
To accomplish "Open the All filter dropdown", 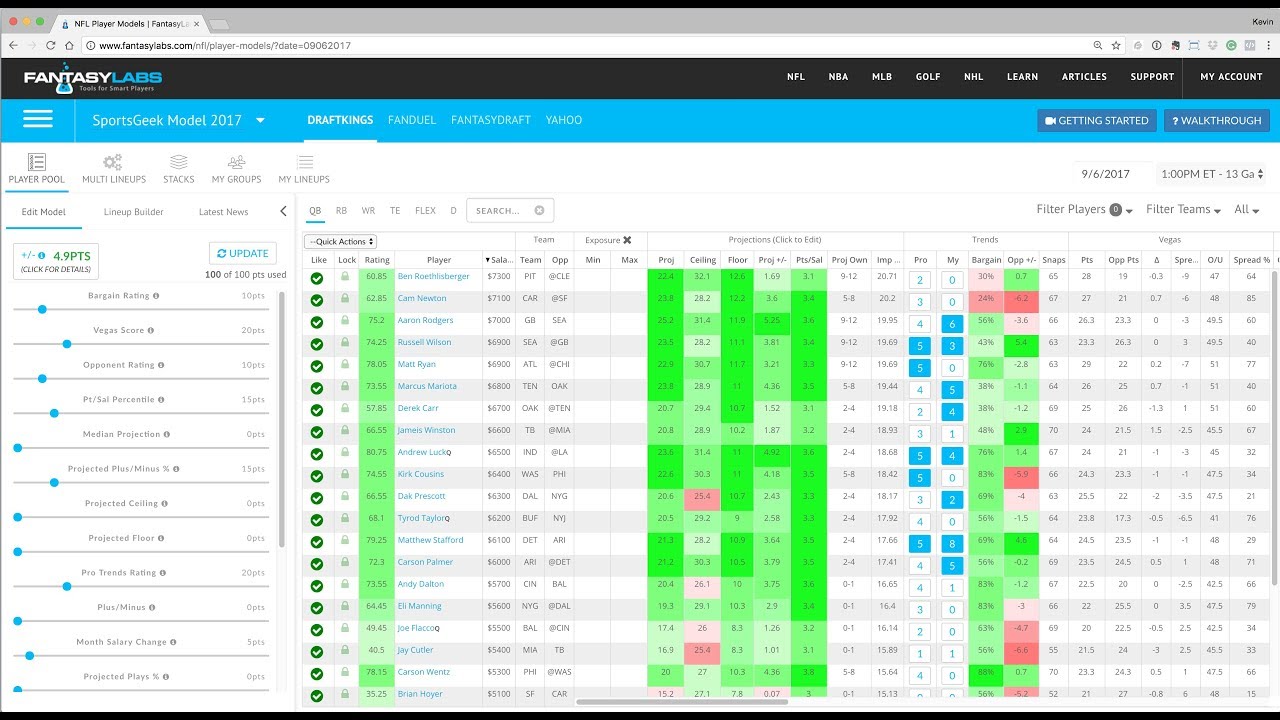I will click(1247, 210).
